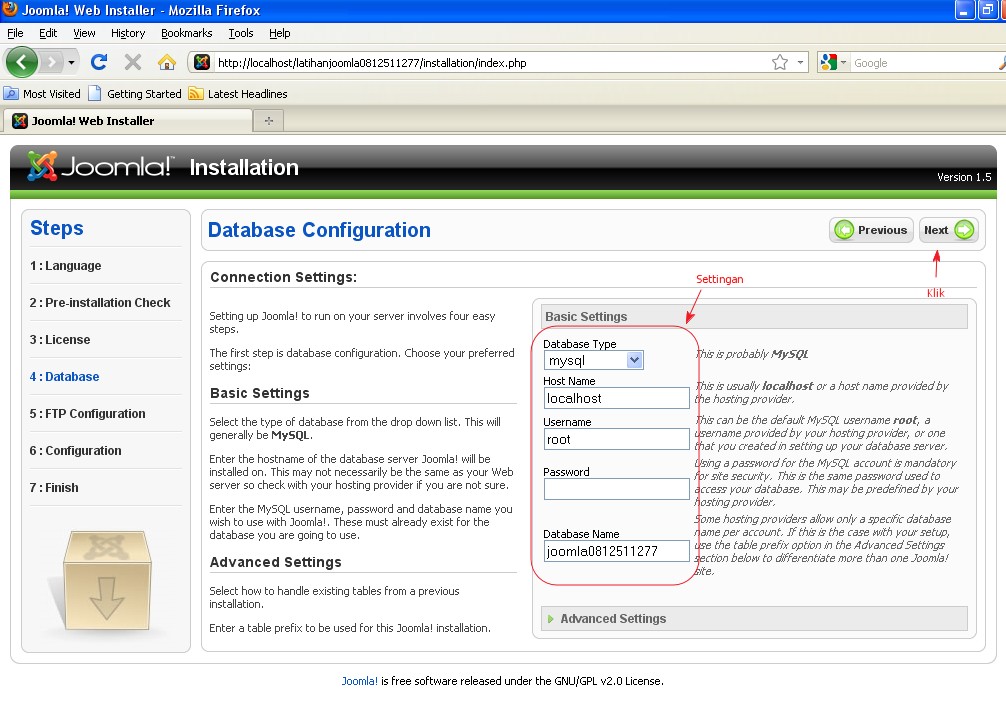Click the left Advanced Settings heading
Viewport: 1006px width, 703px height.
(275, 562)
